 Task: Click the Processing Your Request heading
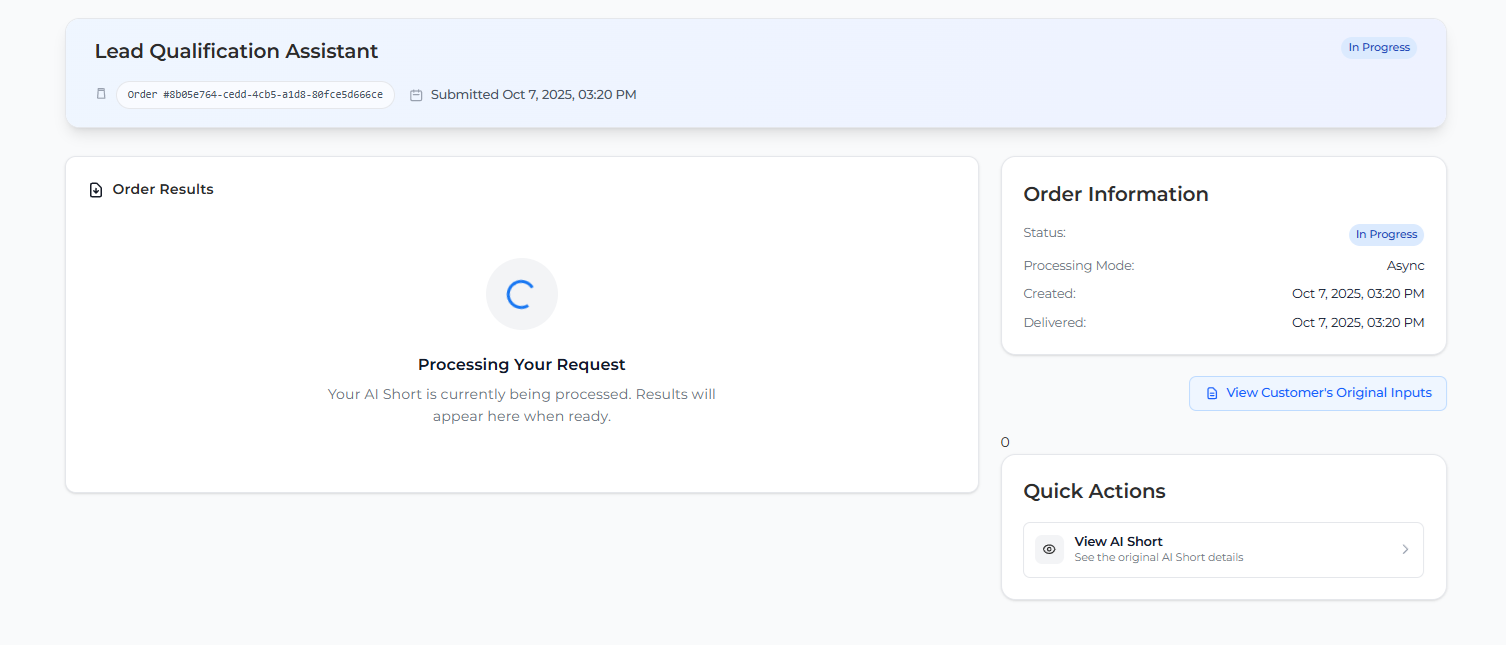[x=521, y=365]
